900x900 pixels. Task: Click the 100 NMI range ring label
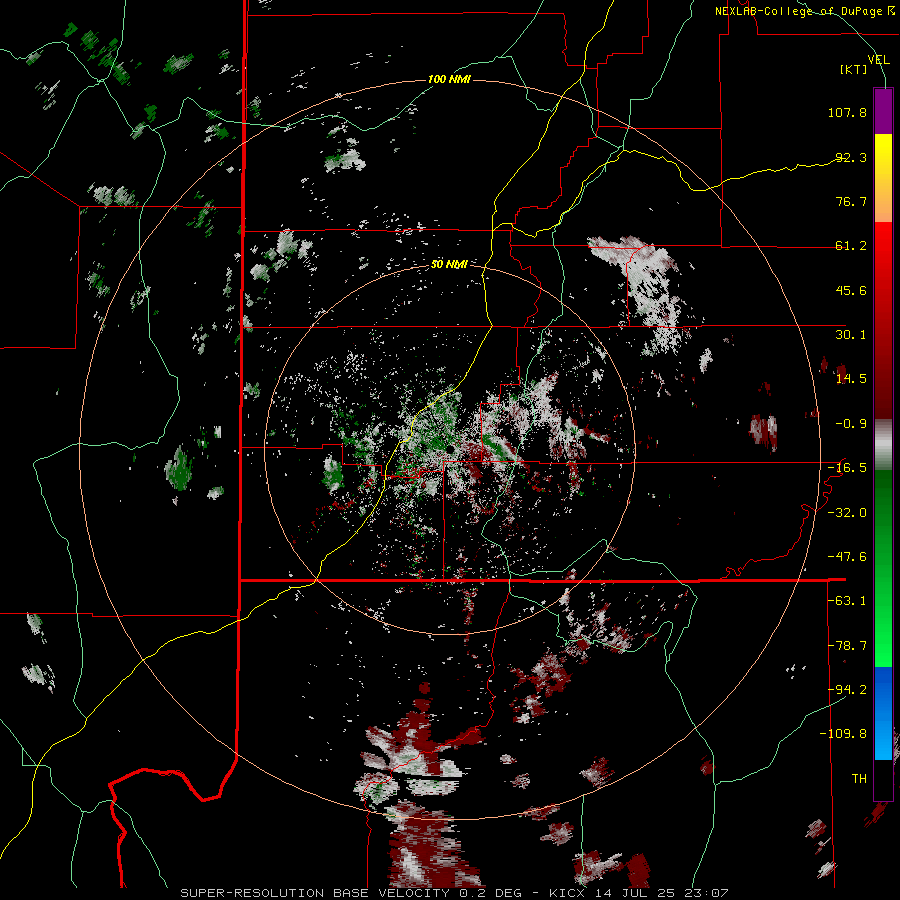(x=449, y=79)
